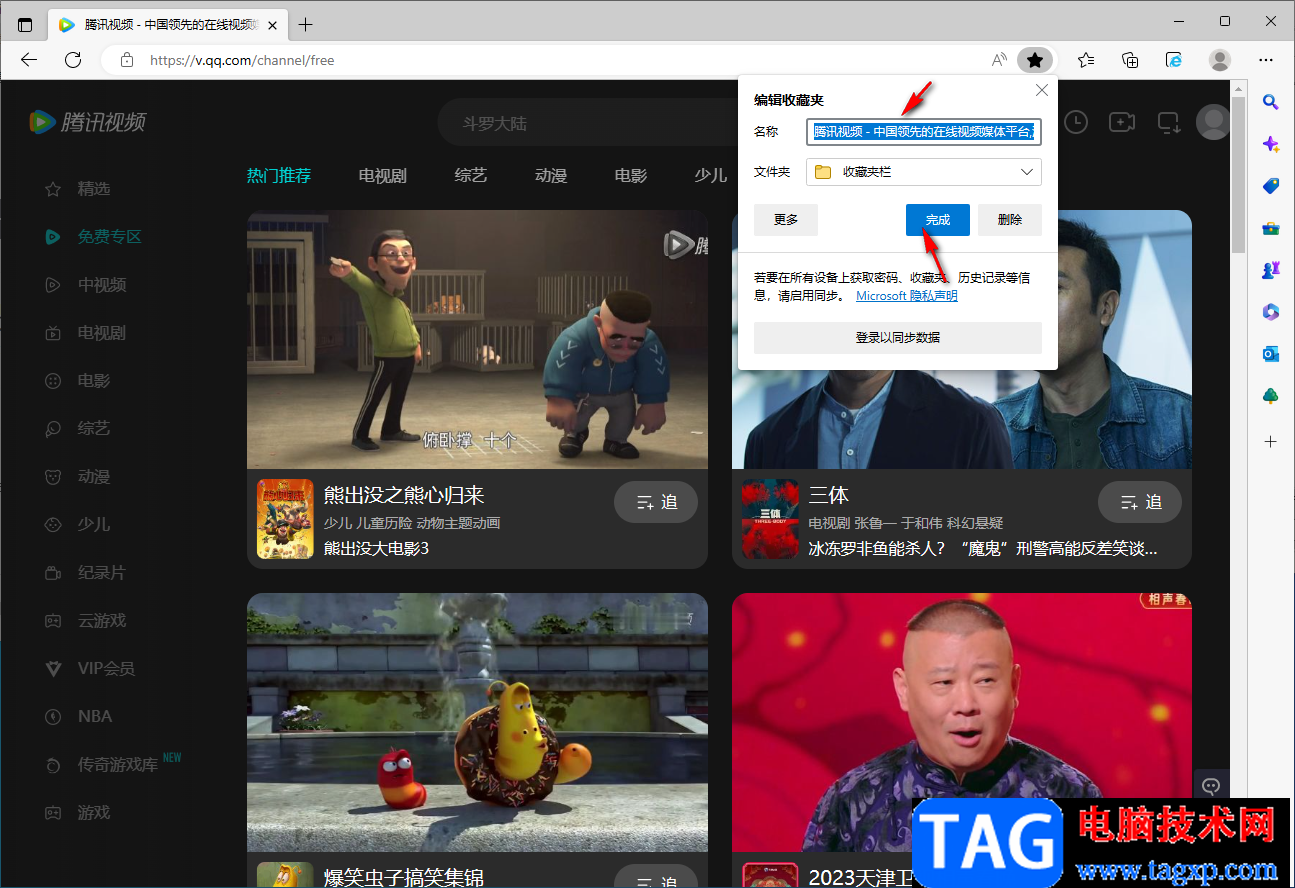Click the tab actions menu icon
The image size is (1295, 888).
click(25, 25)
